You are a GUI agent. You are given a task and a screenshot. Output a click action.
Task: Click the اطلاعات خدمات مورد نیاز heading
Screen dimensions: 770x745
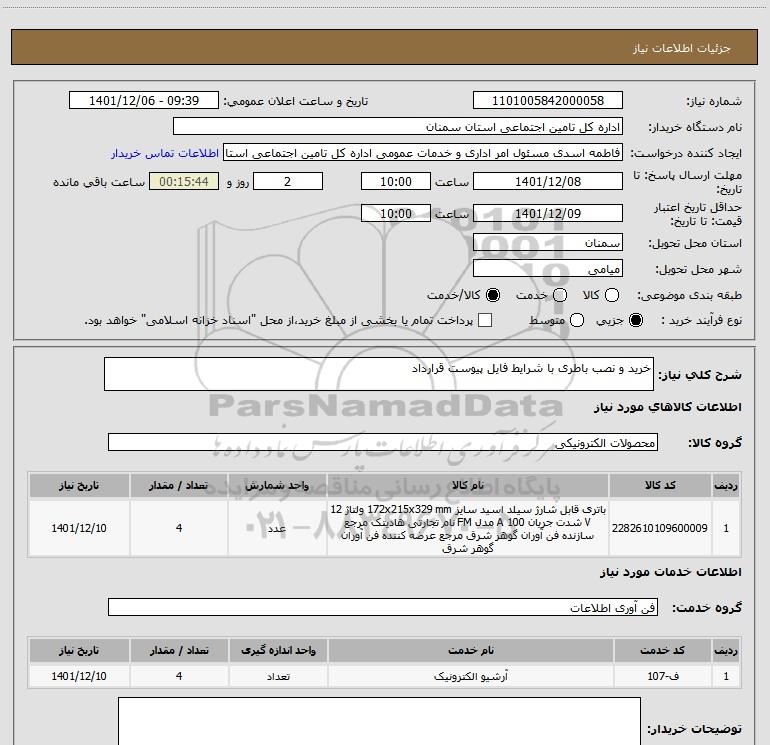pyautogui.click(x=671, y=572)
